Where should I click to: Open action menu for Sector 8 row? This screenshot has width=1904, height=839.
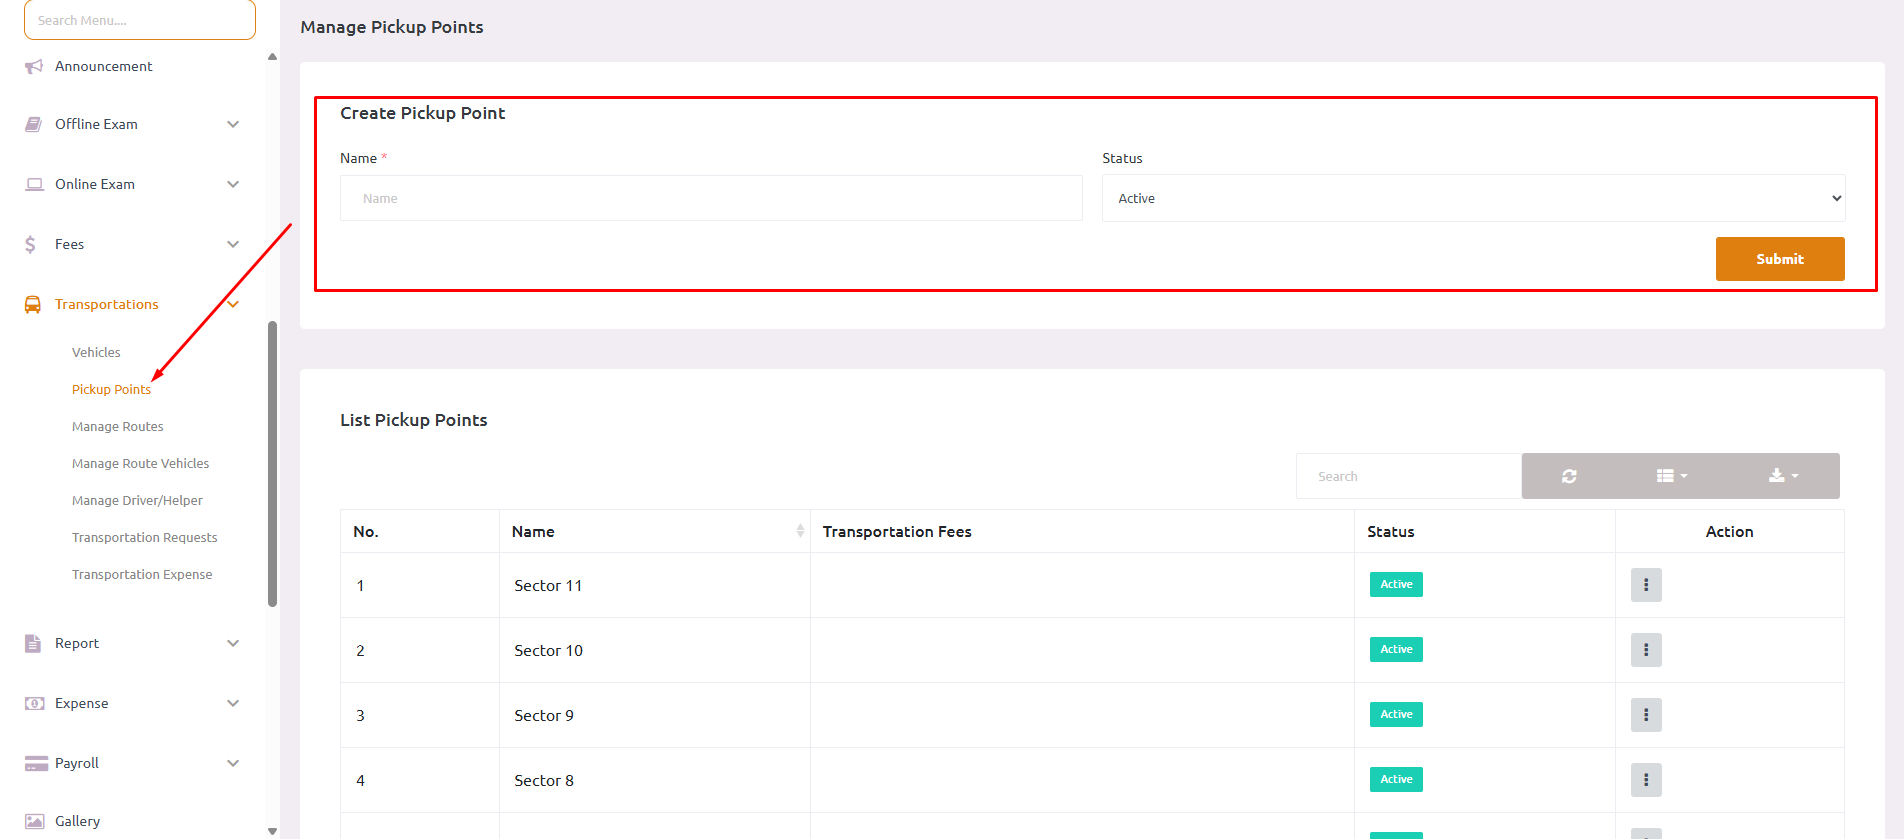click(x=1645, y=780)
